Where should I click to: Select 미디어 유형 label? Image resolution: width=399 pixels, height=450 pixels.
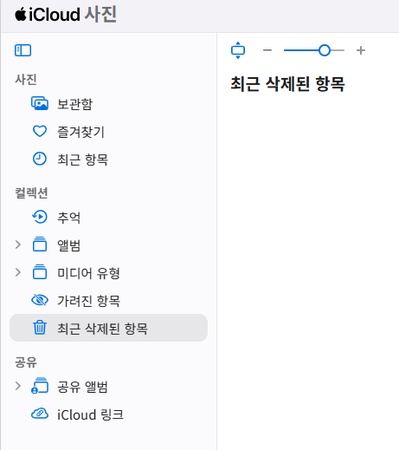(89, 273)
